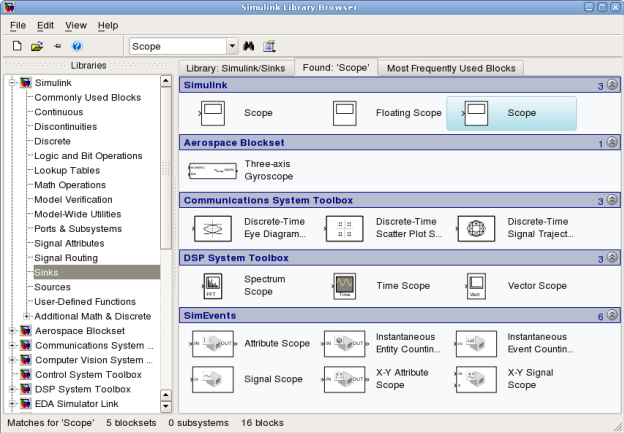This screenshot has width=624, height=433.
Task: Open the Edit menu
Action: [x=45, y=25]
